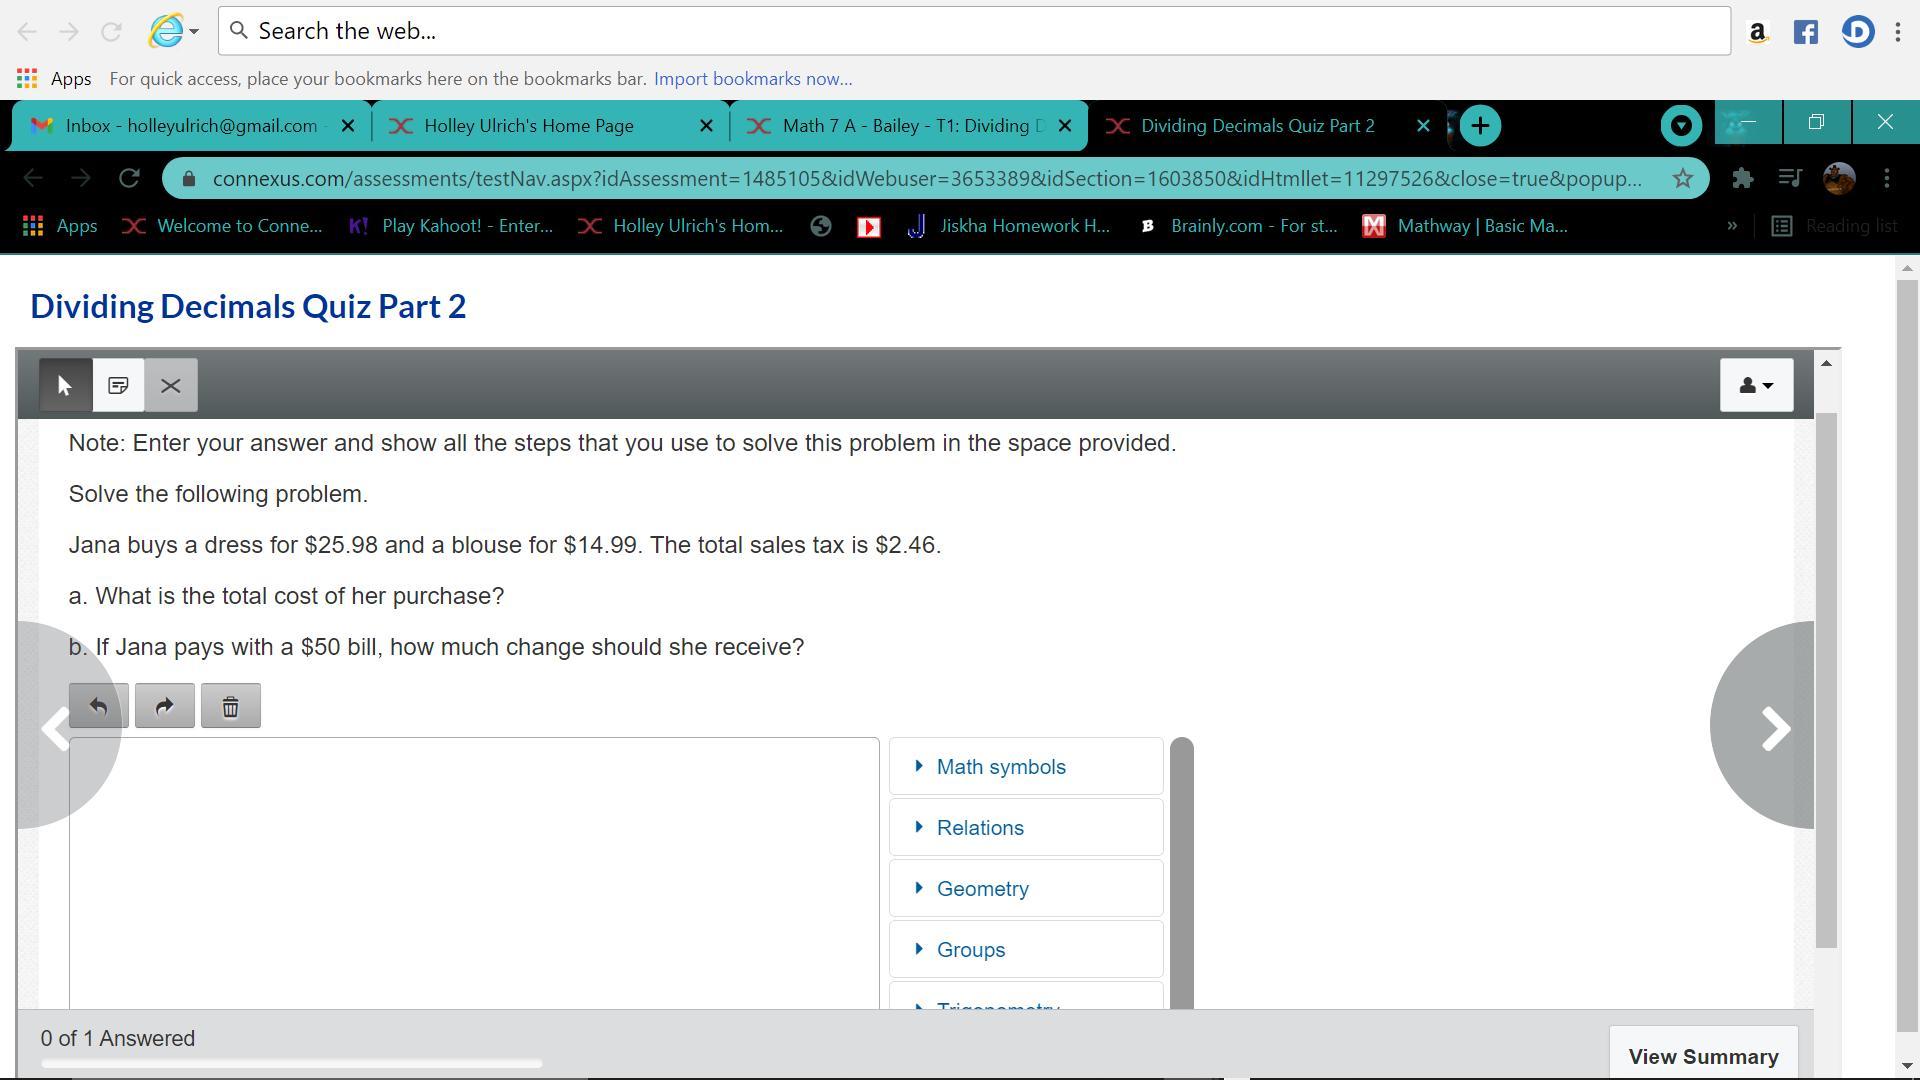Open the browser extensions puzzle icon
1920x1080 pixels.
click(x=1742, y=178)
